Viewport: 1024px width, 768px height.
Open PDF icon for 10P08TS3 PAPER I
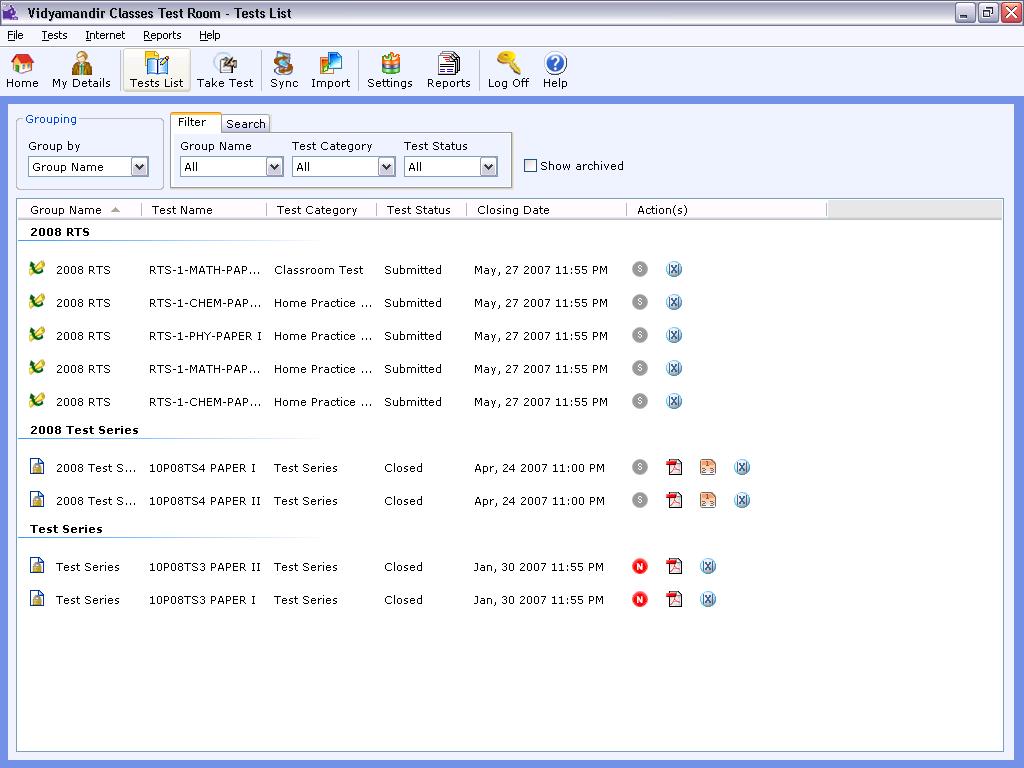click(674, 599)
